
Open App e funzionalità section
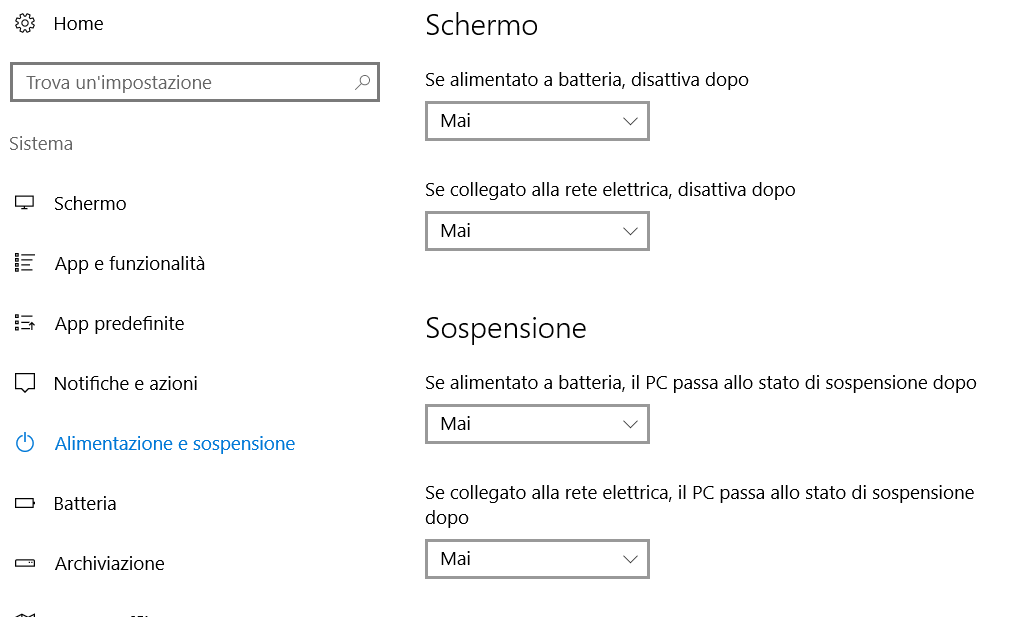coord(130,263)
